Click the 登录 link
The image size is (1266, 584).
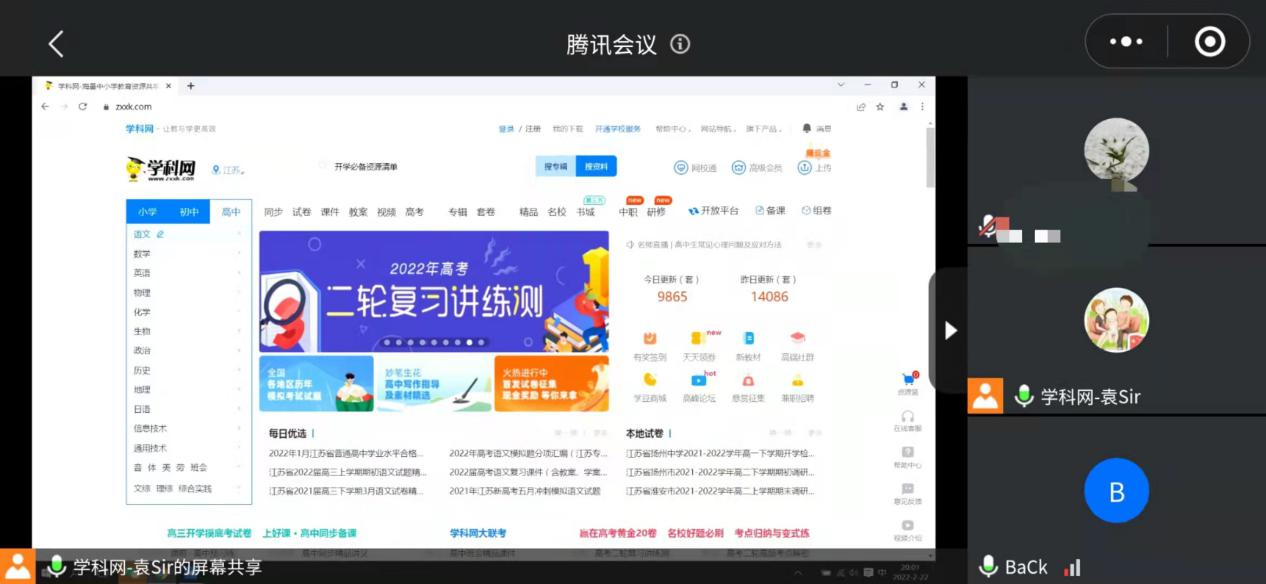pos(506,128)
